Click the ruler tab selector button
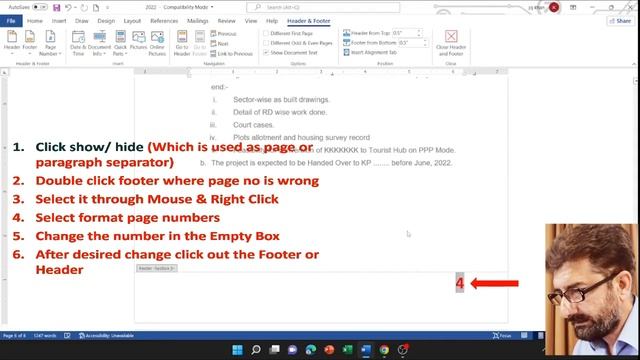 click(4, 72)
